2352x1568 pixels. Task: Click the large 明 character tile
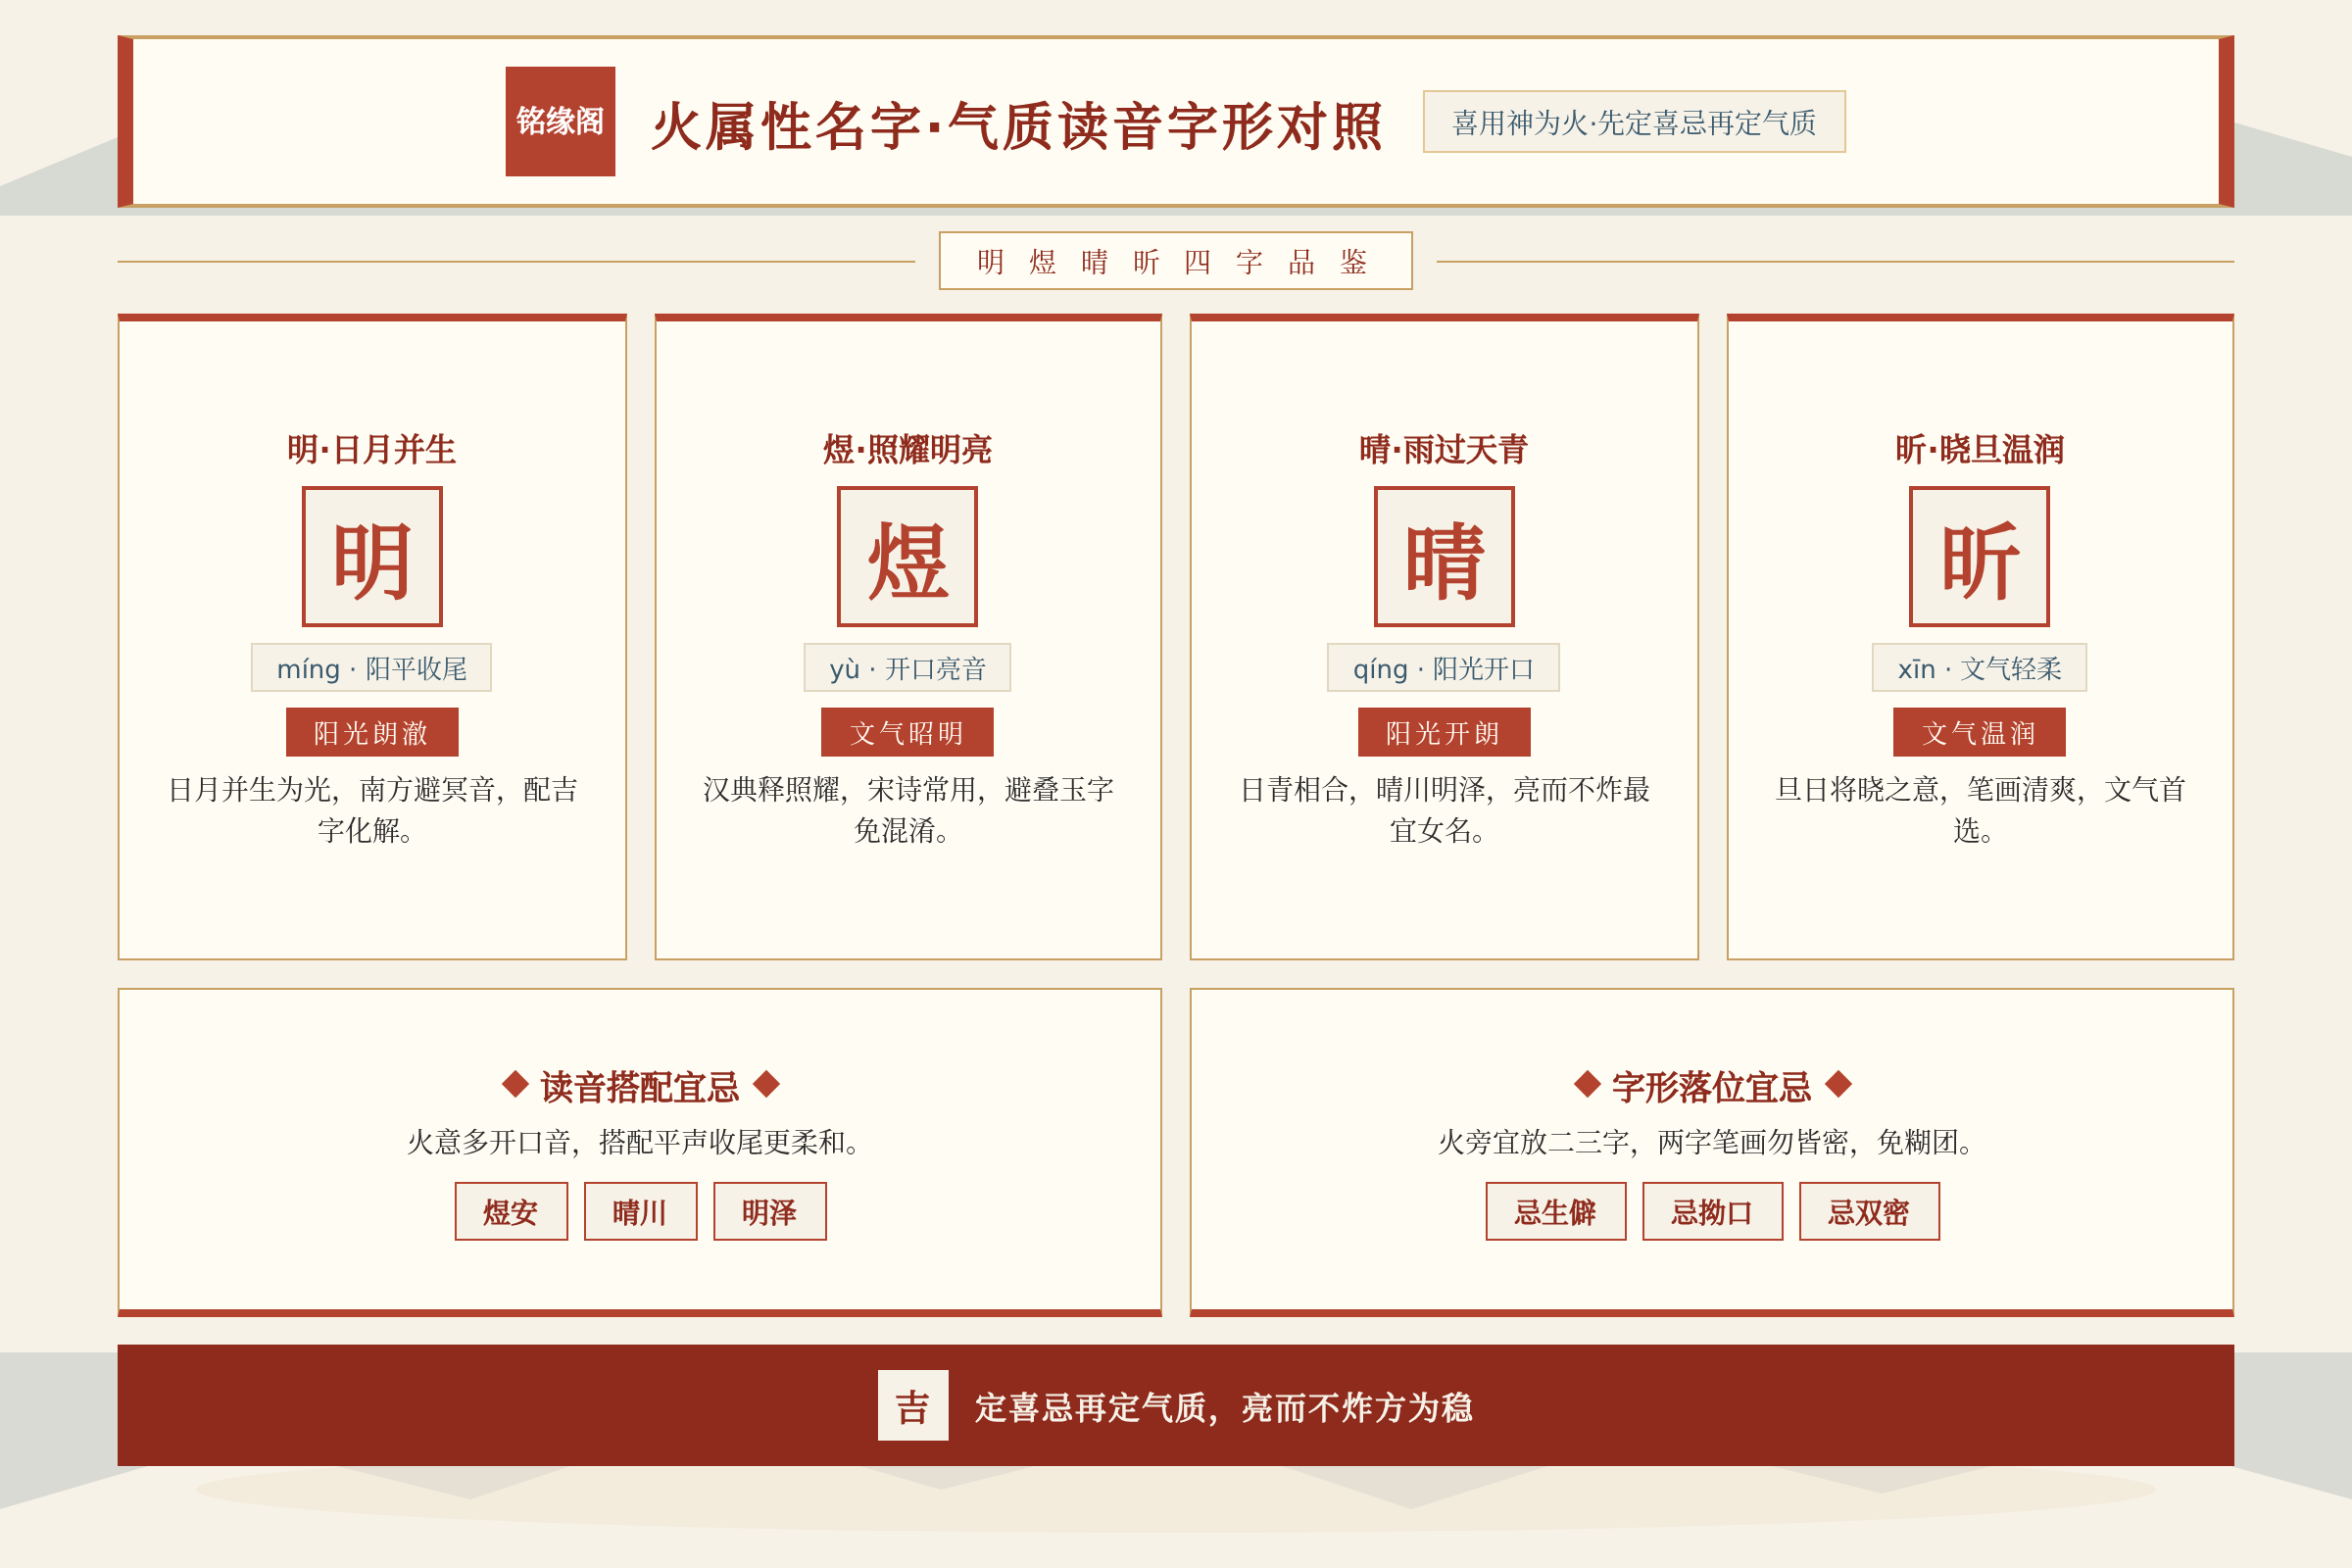(372, 556)
